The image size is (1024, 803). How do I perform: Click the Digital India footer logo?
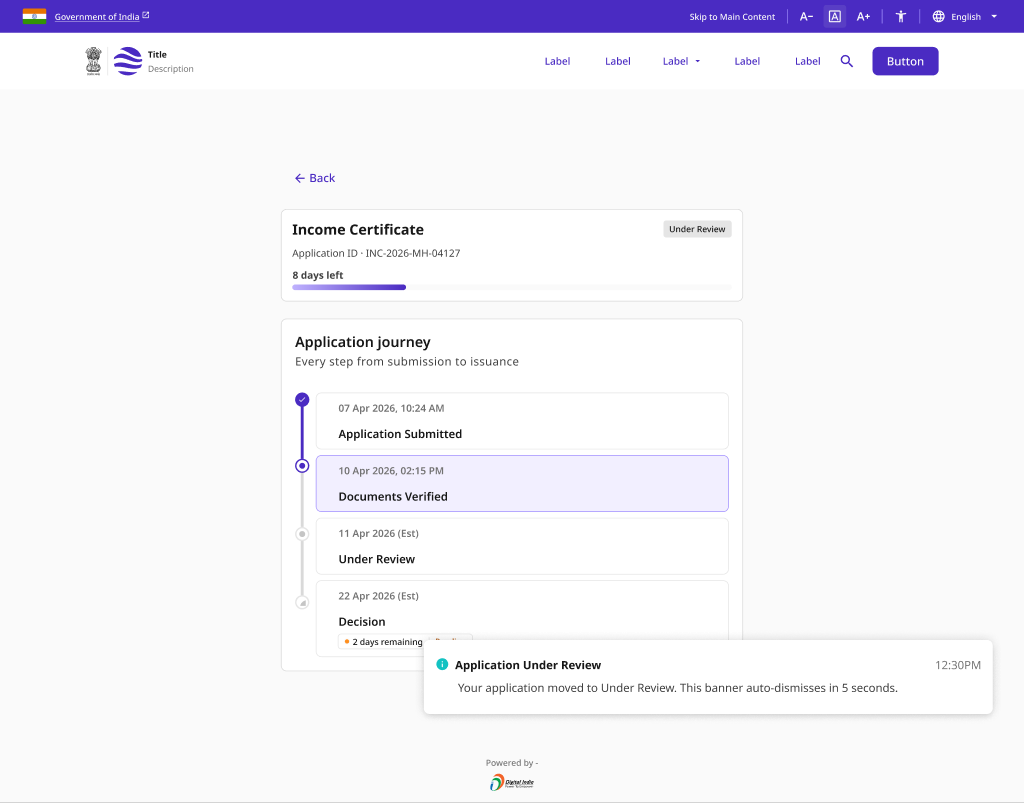512,782
